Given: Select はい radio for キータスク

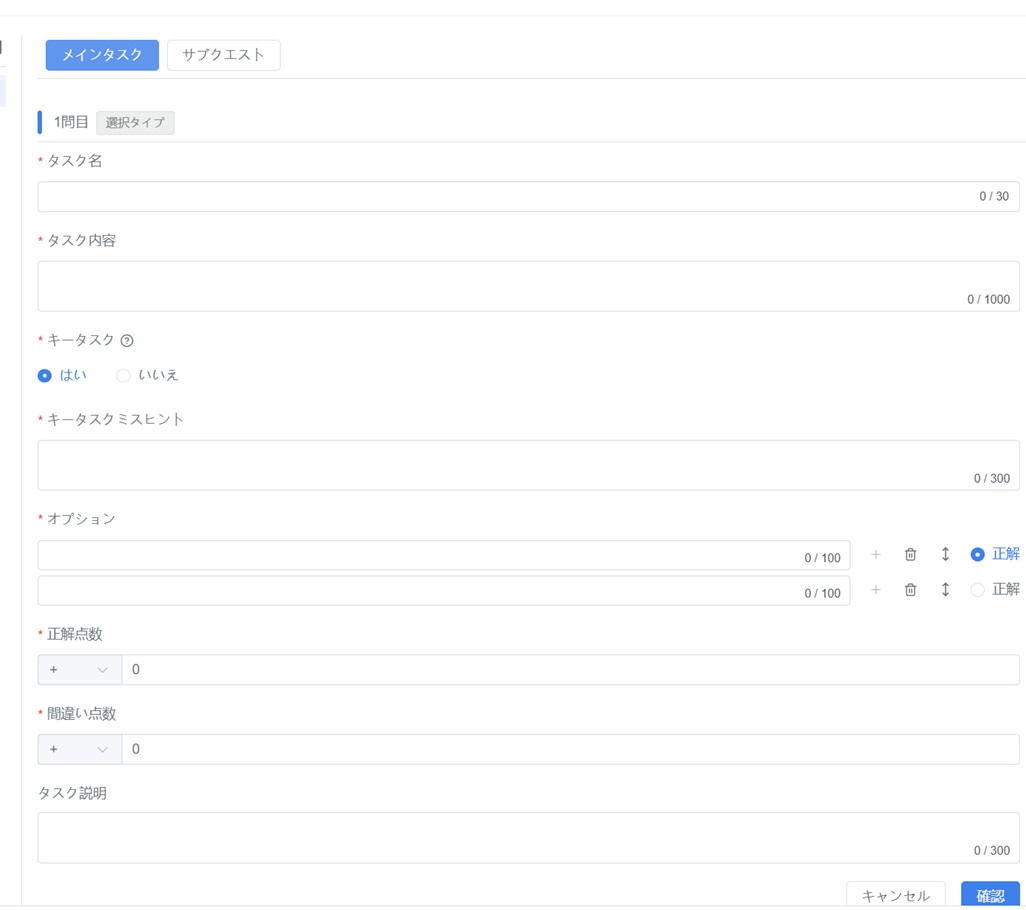Looking at the screenshot, I should tap(44, 376).
